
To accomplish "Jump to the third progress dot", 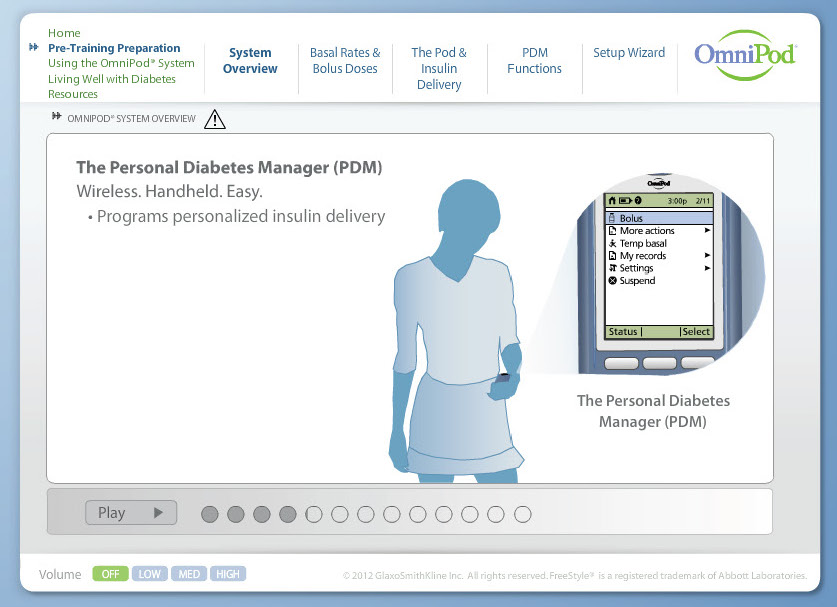I will [x=262, y=515].
